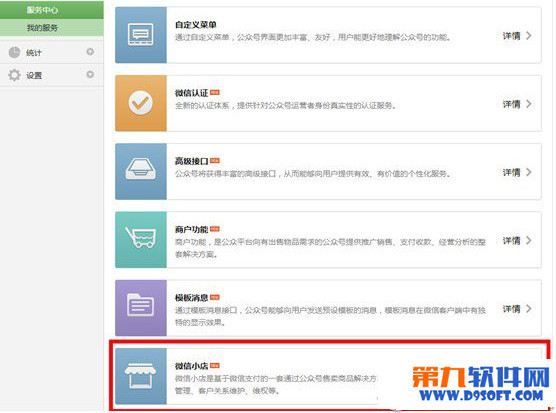Viewport: 556px width, 413px height.
Task: Click the 商户功能 title text
Action: point(191,229)
